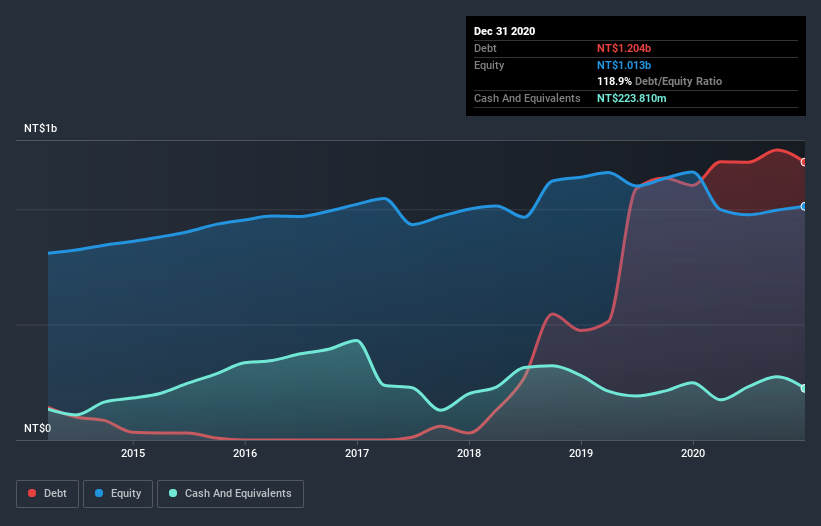This screenshot has width=821, height=526.
Task: Click the NT$1b y-axis label
Action: point(40,128)
